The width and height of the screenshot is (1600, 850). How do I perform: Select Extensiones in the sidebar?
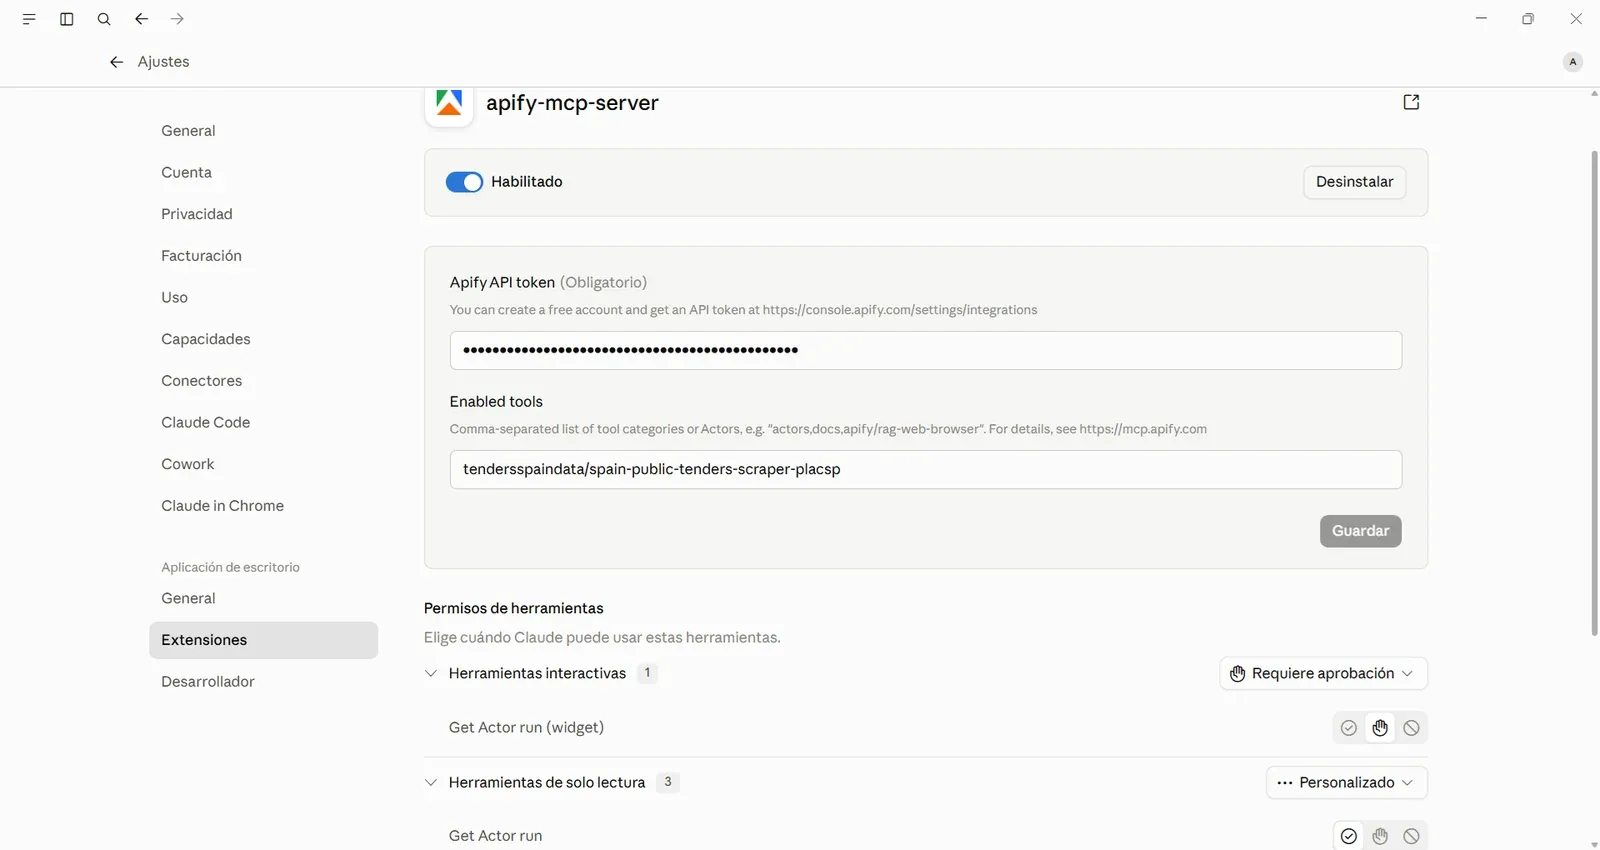[x=263, y=640]
